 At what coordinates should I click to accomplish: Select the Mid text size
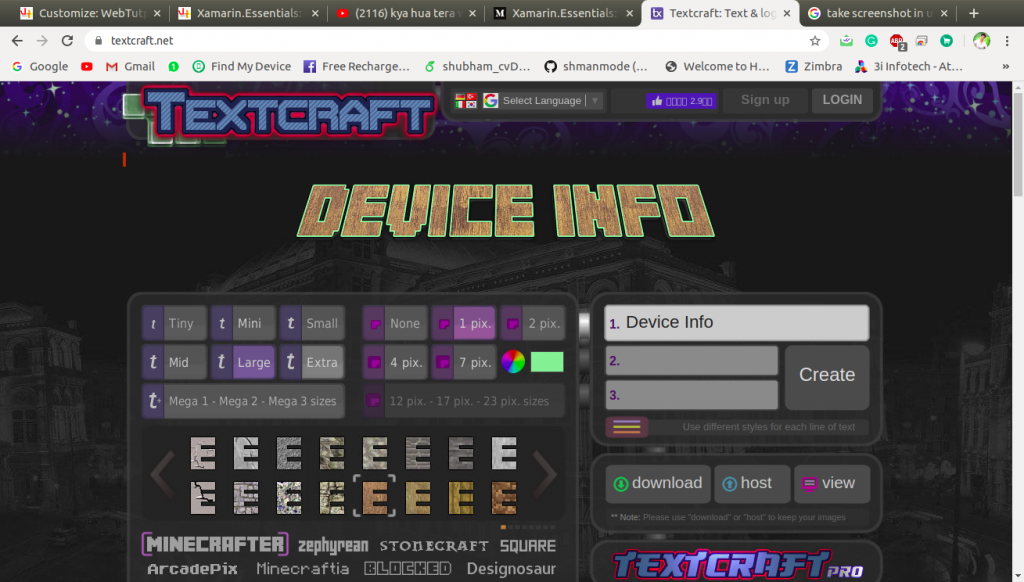point(174,363)
